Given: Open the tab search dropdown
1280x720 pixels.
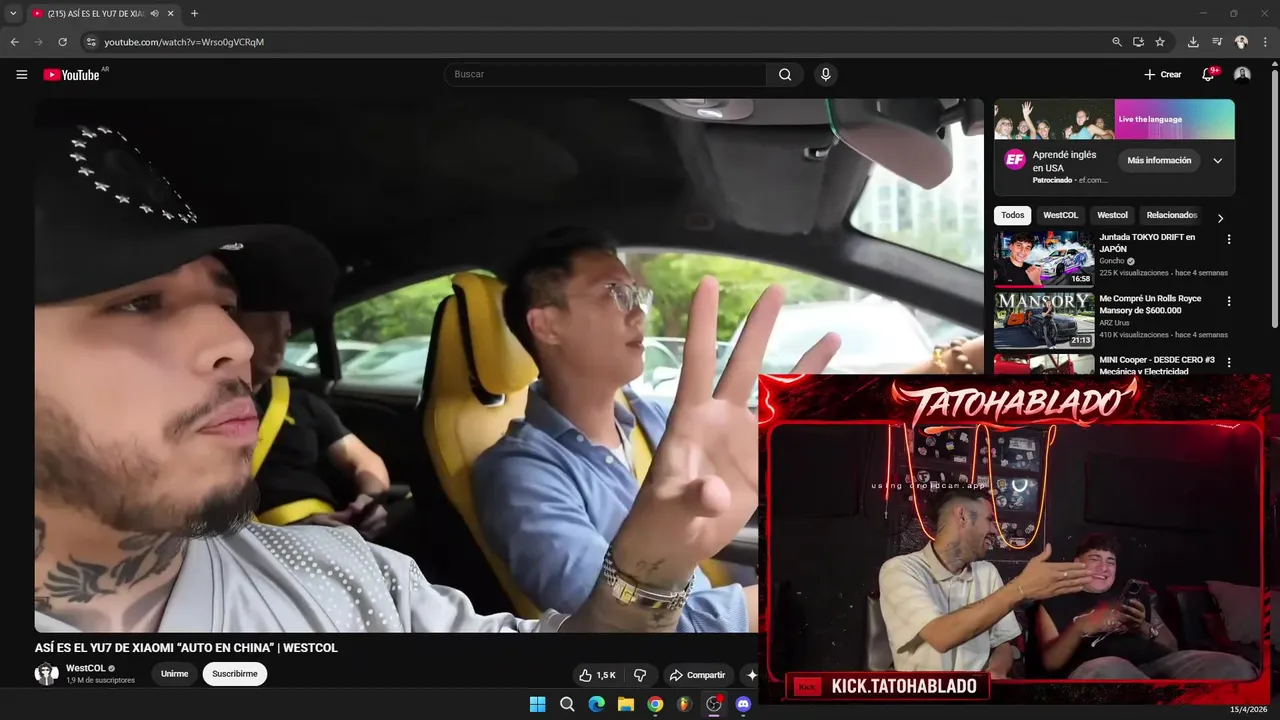Looking at the screenshot, I should click(x=13, y=13).
